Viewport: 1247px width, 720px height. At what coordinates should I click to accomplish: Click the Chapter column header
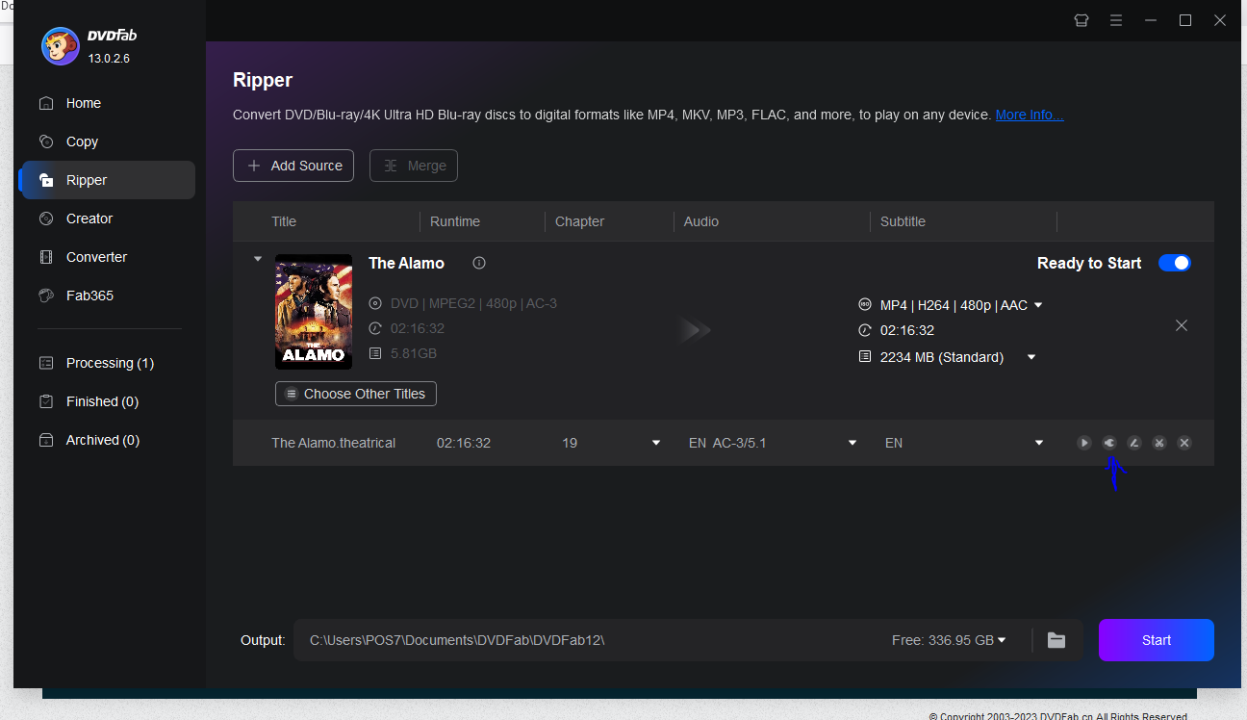coord(580,222)
